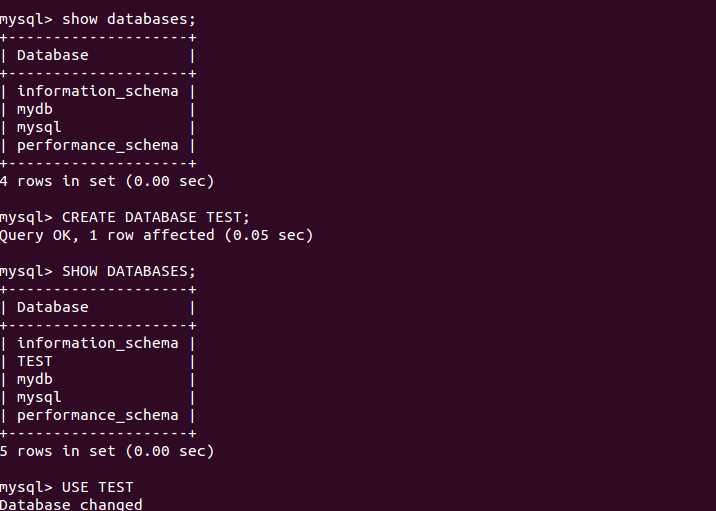This screenshot has height=511, width=716.
Task: Click the "CREATE DATABASE TEST;" command text
Action: pyautogui.click(x=155, y=217)
